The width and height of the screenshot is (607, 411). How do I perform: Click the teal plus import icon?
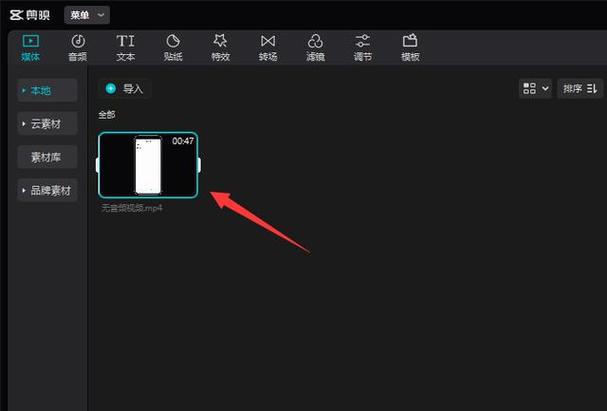point(111,89)
